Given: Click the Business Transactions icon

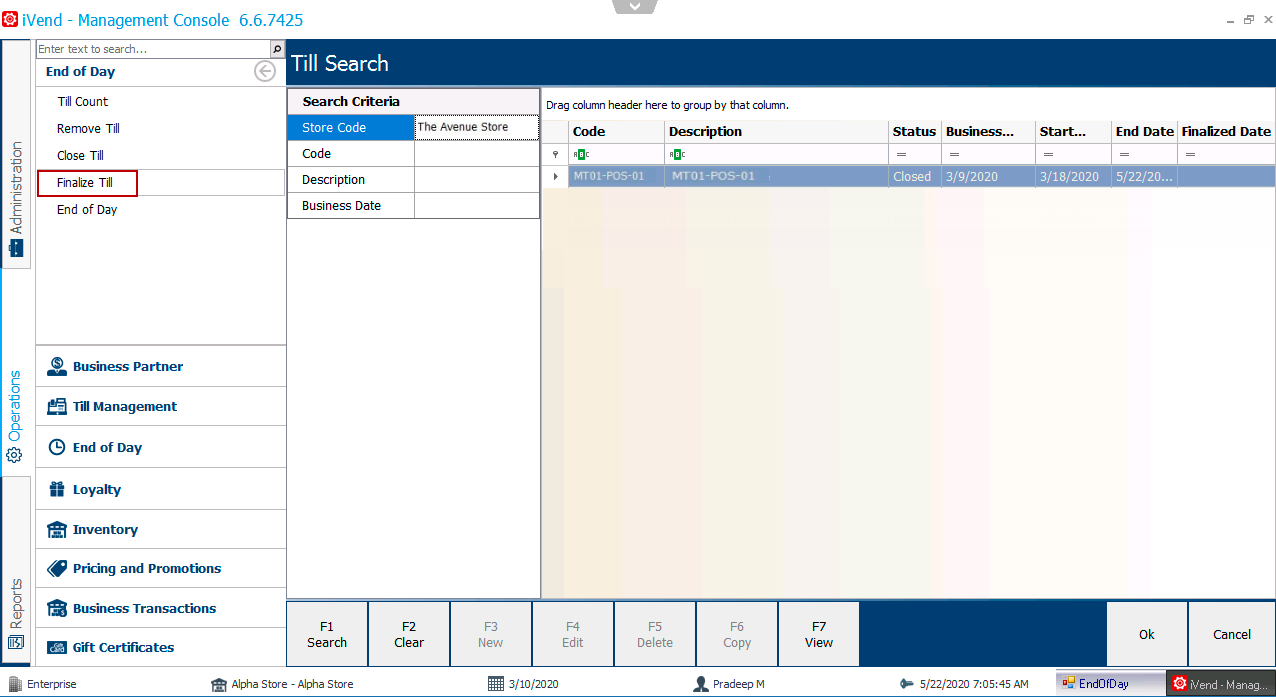Looking at the screenshot, I should pos(56,608).
